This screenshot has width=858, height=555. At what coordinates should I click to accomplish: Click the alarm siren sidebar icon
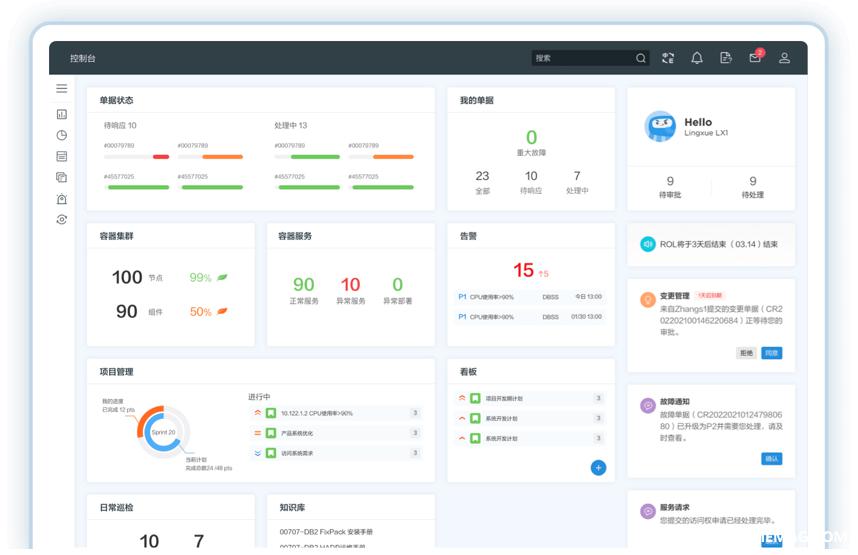click(x=62, y=199)
